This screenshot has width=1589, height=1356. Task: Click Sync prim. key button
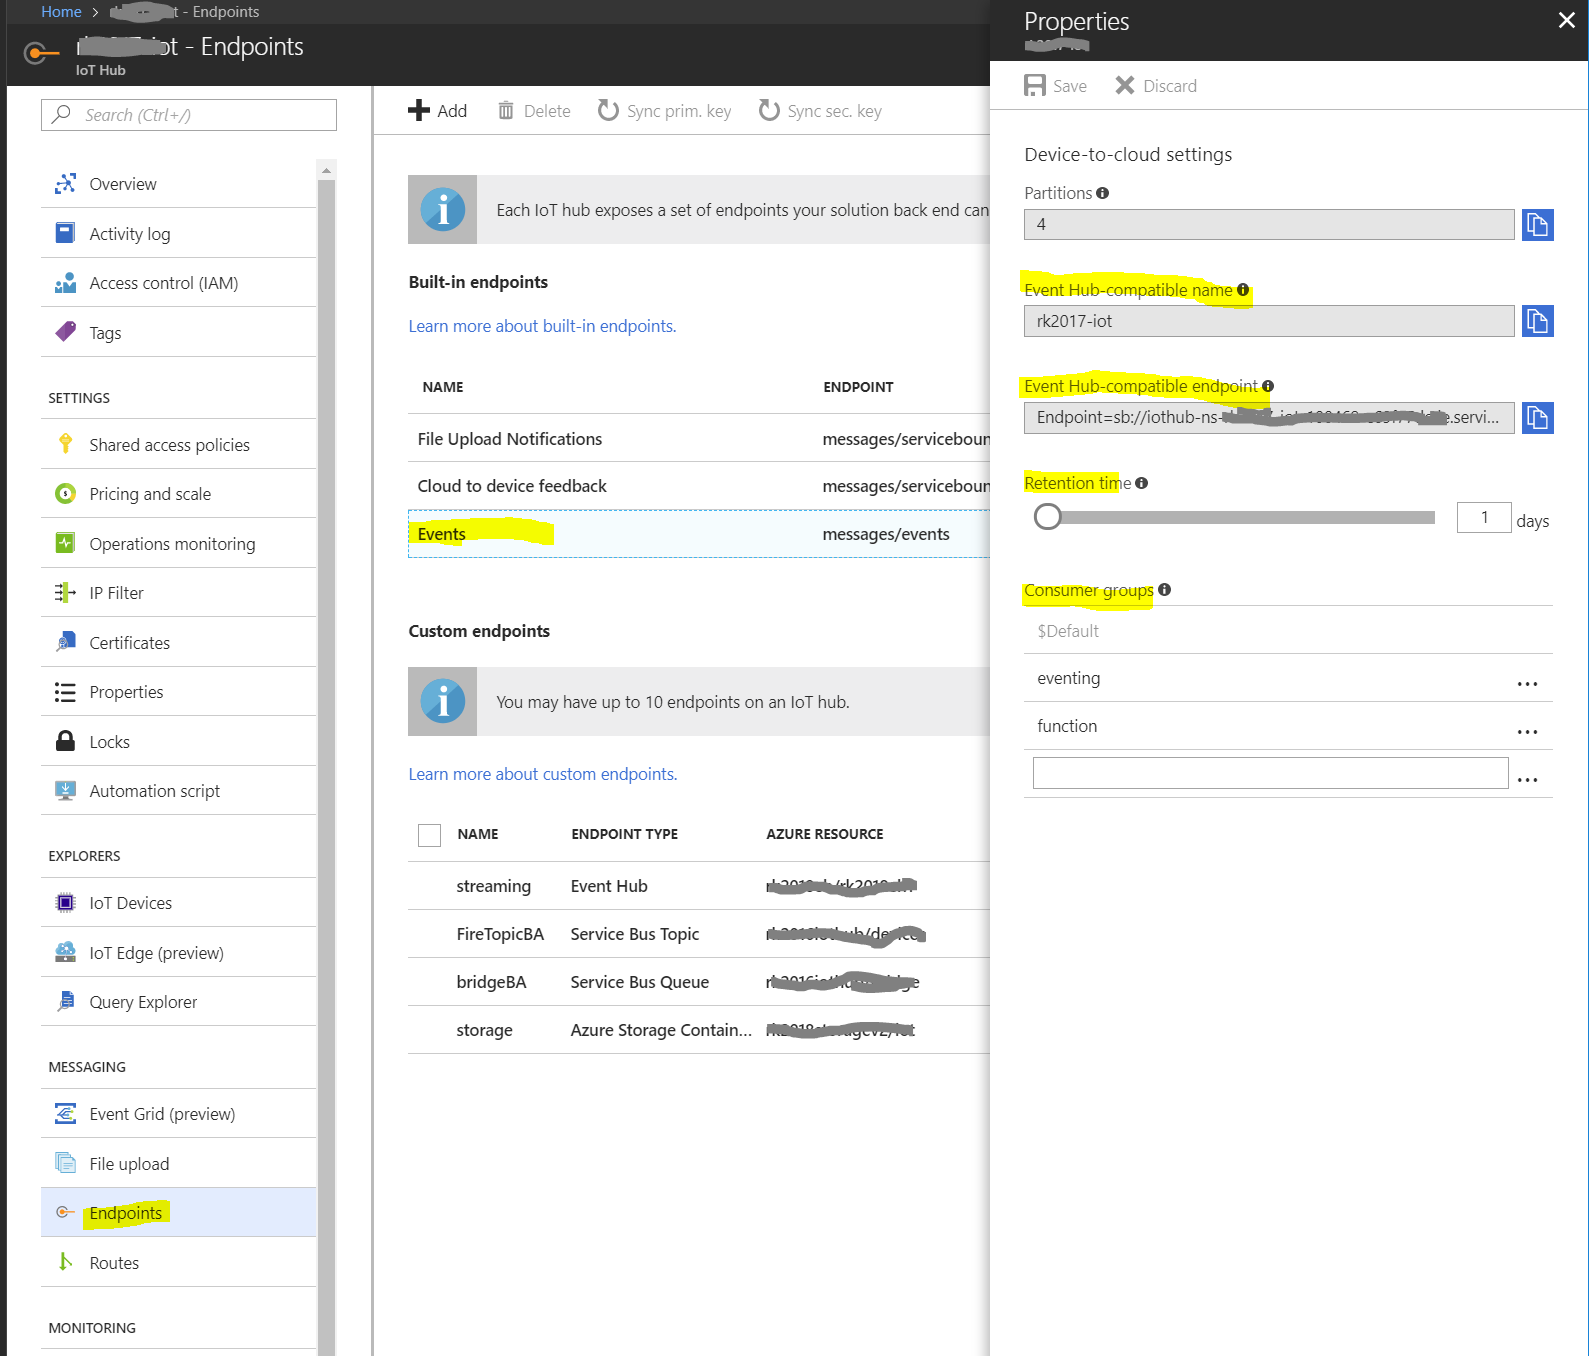[664, 111]
